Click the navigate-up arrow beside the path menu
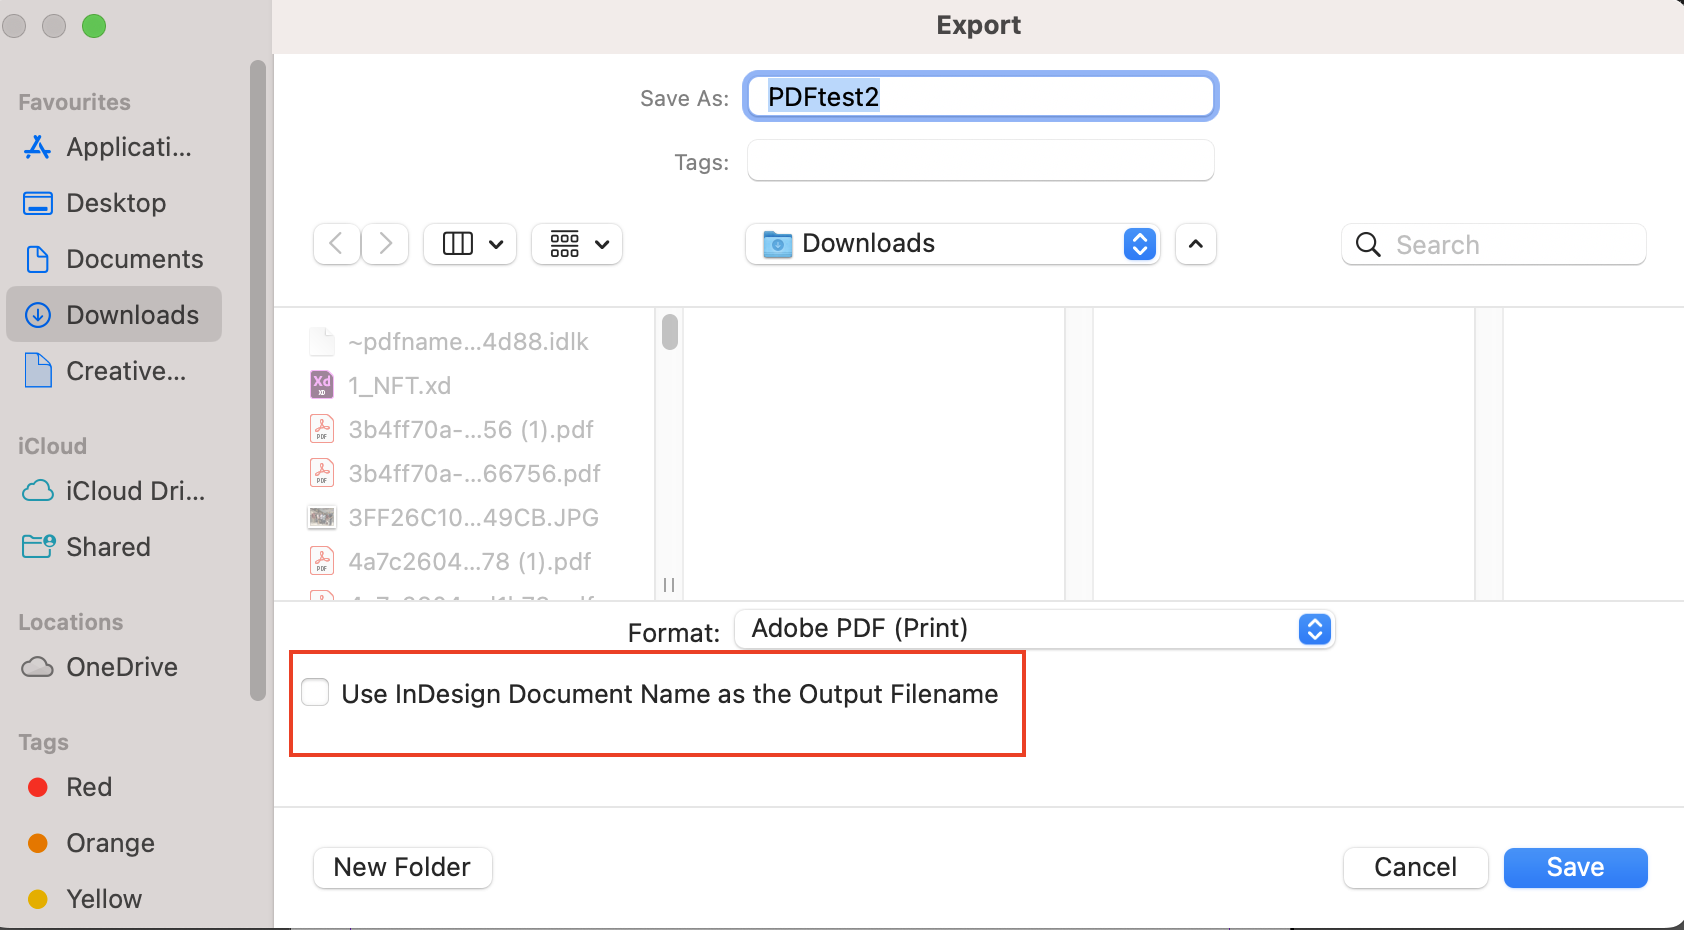The height and width of the screenshot is (930, 1684). coord(1196,244)
